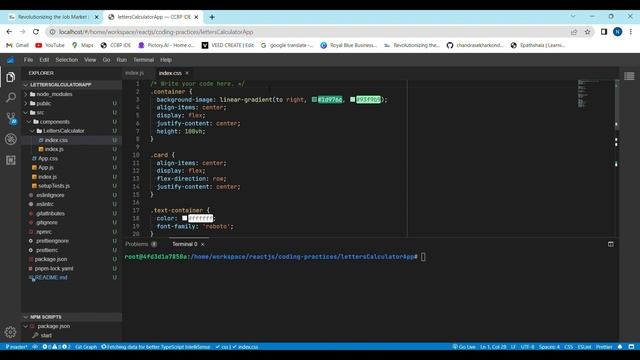This screenshot has height=360, width=640.
Task: Close the index.css editor tab
Action: 187,73
